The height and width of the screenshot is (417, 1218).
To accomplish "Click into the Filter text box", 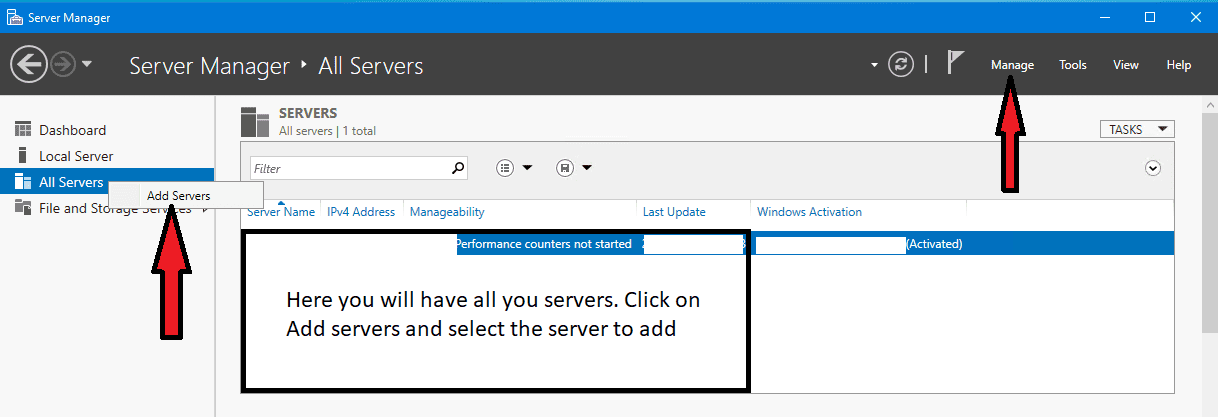I will (349, 169).
